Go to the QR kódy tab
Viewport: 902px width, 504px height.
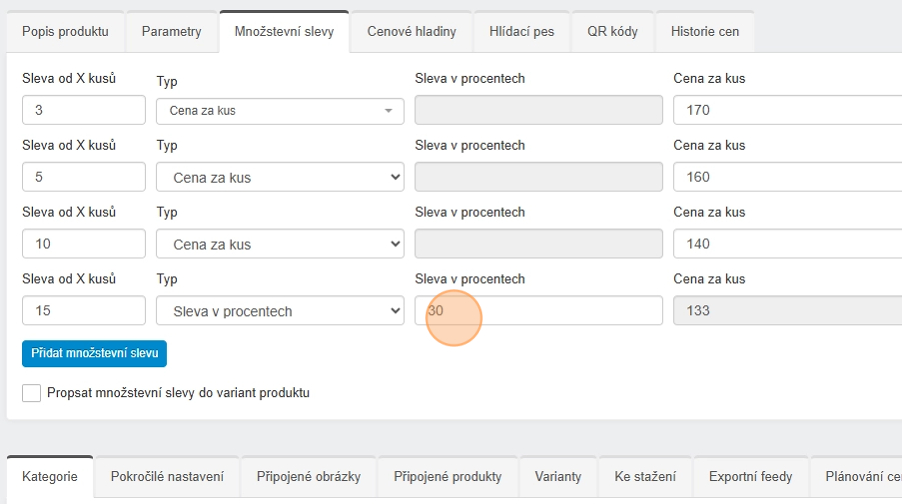click(x=612, y=32)
